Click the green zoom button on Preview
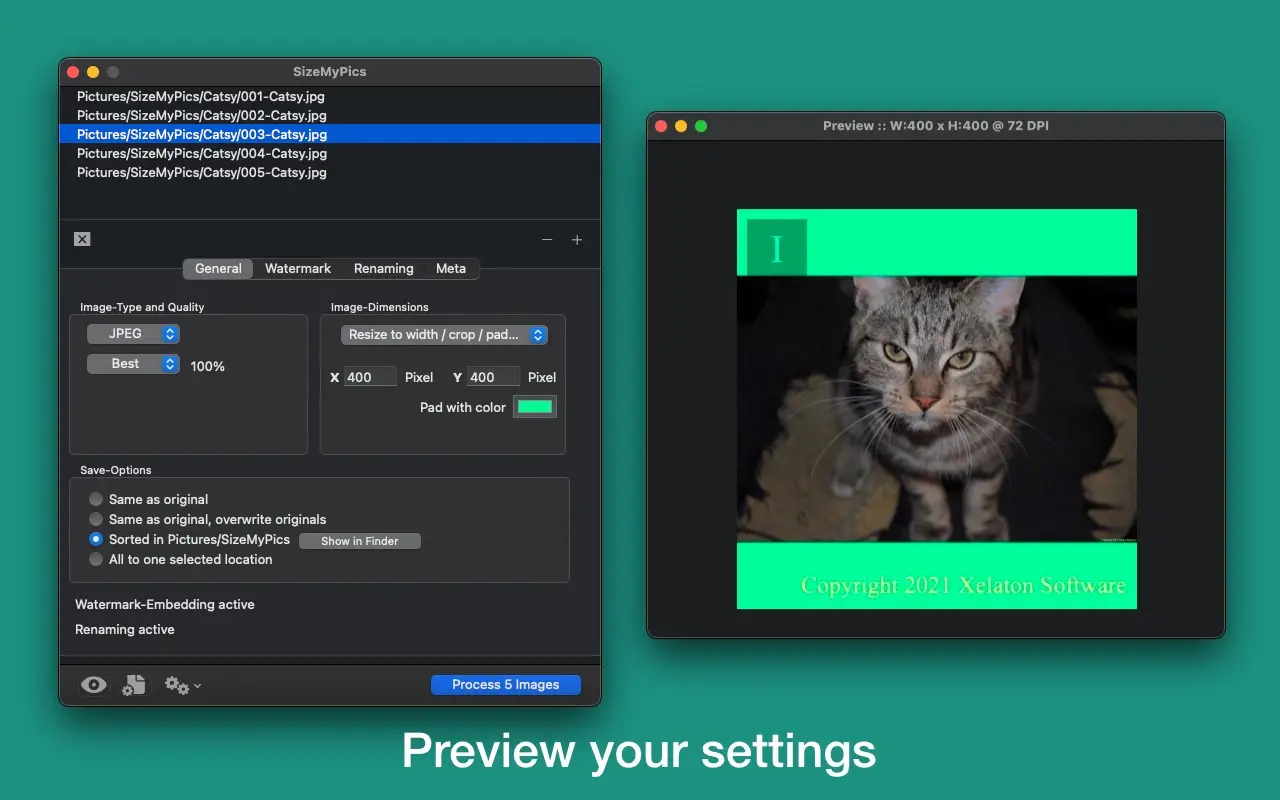 pos(701,126)
